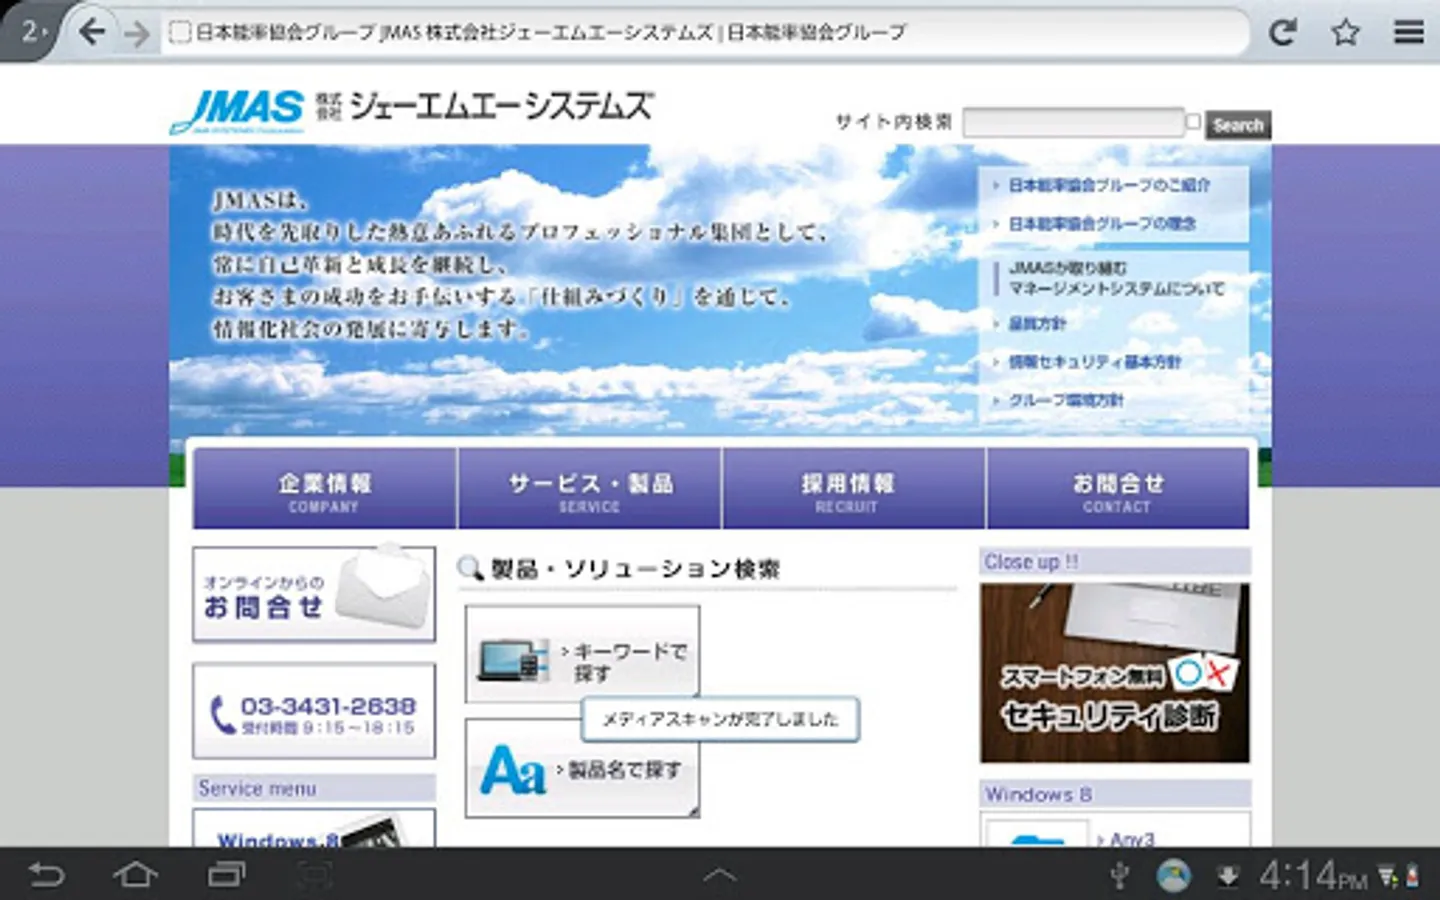Open the browser tab switcher showing 2
The image size is (1440, 900).
coord(34,32)
